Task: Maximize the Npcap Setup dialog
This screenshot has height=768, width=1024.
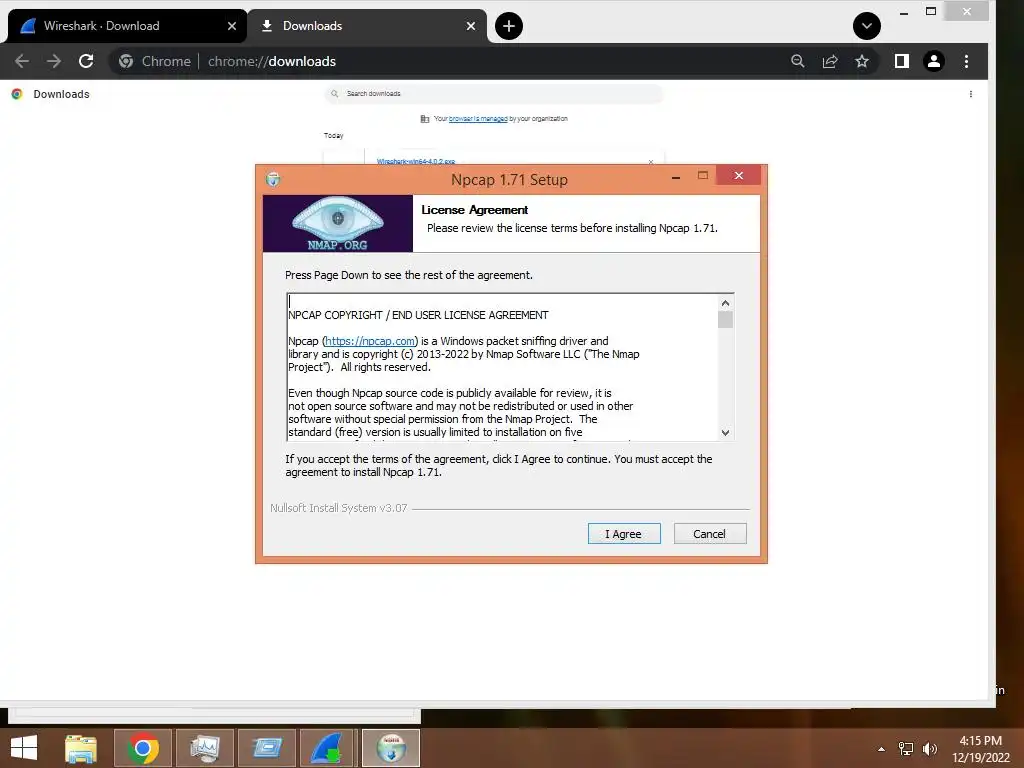Action: 703,175
